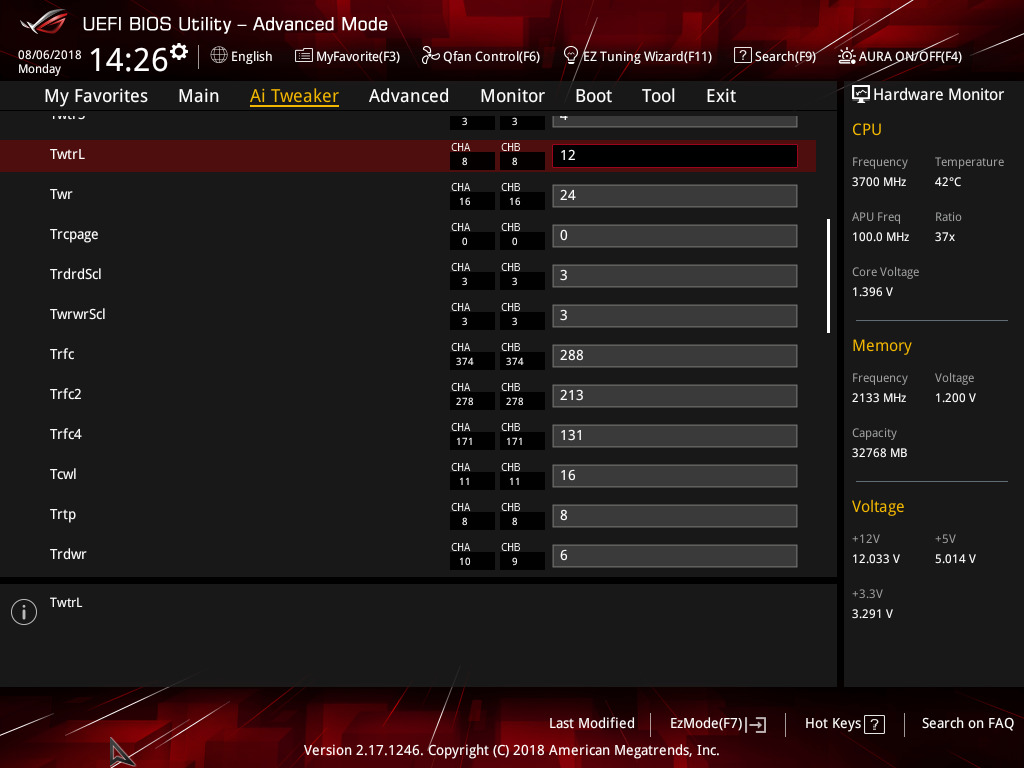The width and height of the screenshot is (1024, 768).
Task: Select the Tcwl setting label
Action: 63,474
